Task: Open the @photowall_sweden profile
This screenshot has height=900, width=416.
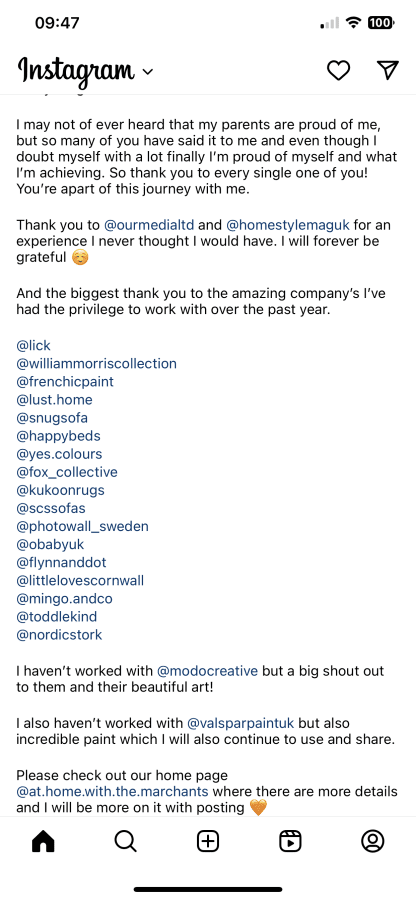Action: click(82, 526)
